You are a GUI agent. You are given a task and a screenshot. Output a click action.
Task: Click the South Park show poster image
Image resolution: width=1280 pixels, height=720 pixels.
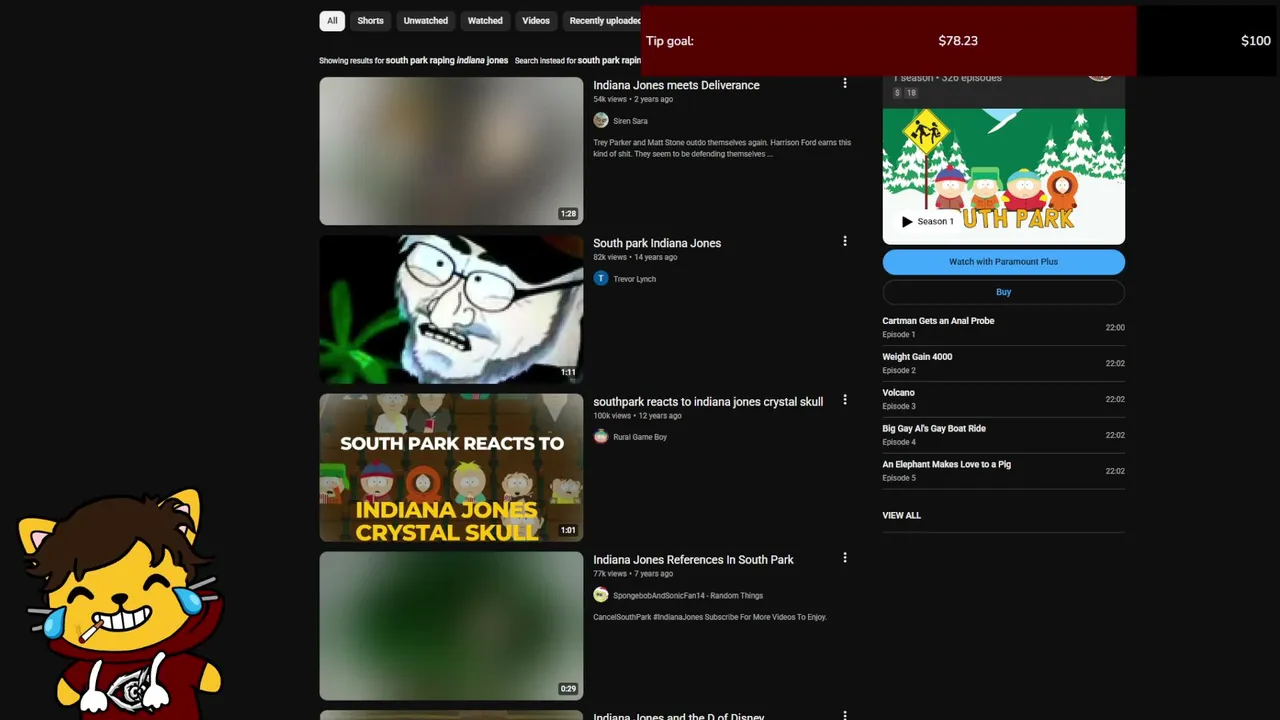[x=1003, y=176]
